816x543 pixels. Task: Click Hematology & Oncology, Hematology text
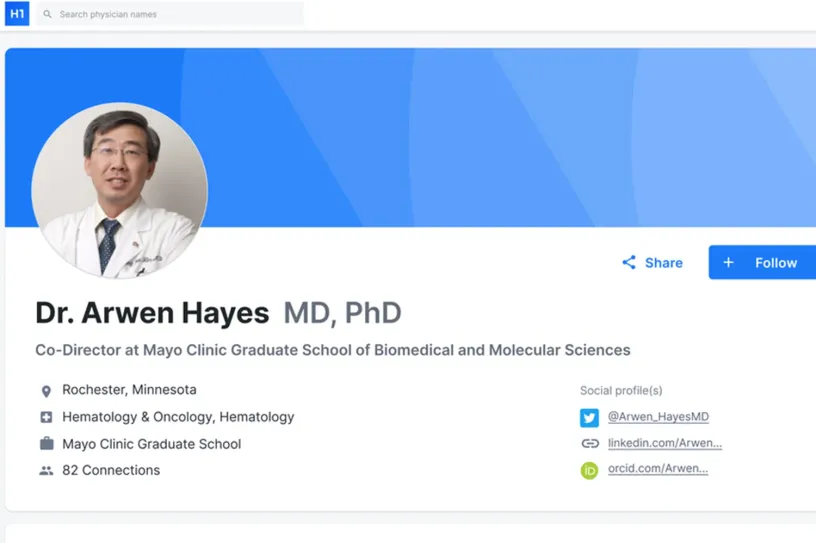(x=178, y=417)
